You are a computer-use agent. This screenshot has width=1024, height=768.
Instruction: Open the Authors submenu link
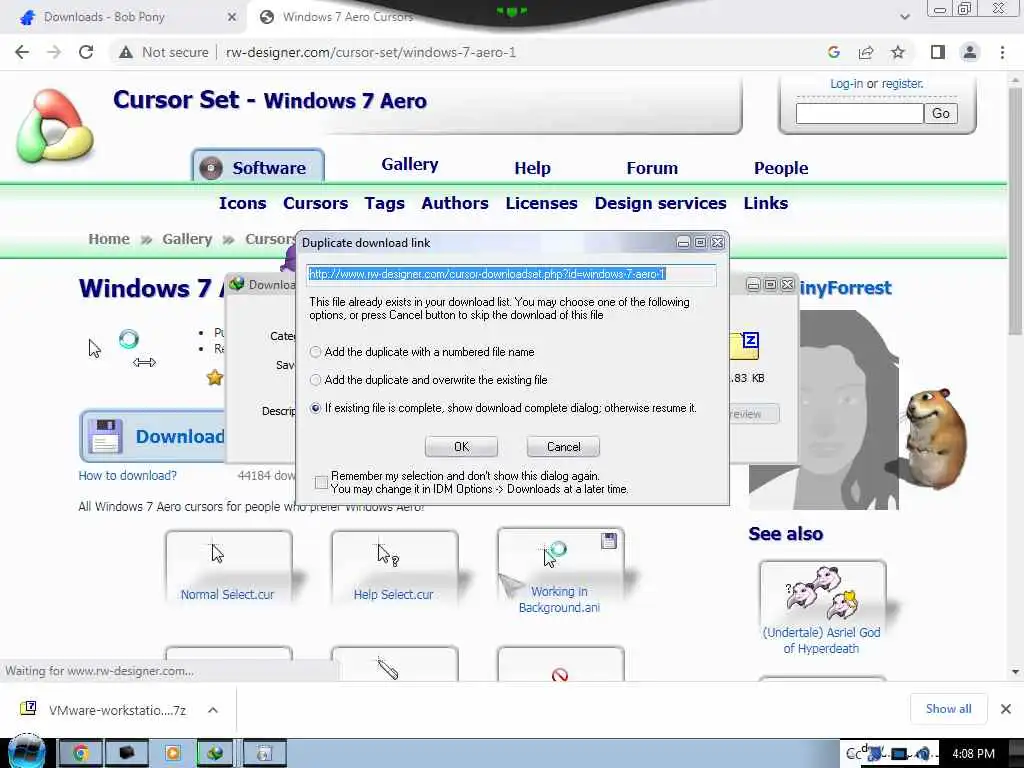(455, 203)
